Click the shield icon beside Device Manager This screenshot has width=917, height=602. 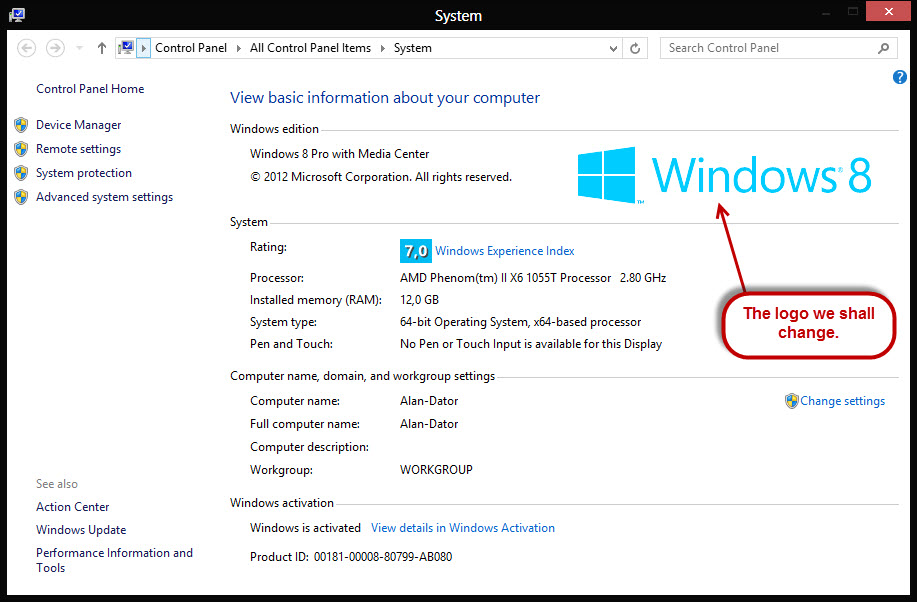click(x=21, y=124)
